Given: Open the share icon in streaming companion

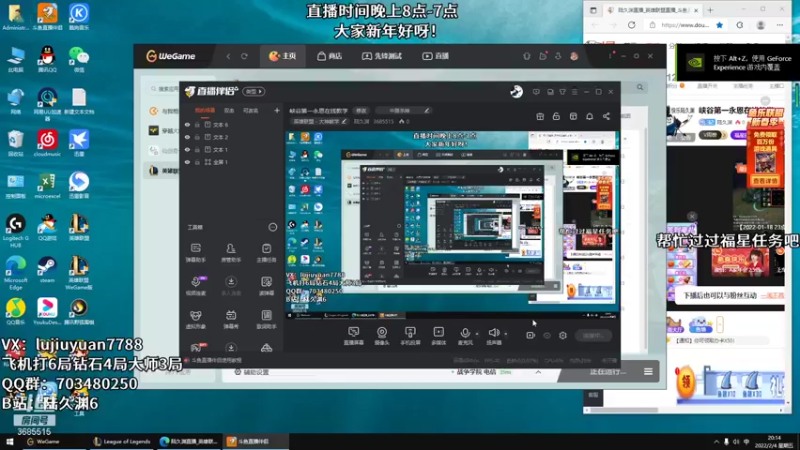Looking at the screenshot, I should [606, 116].
